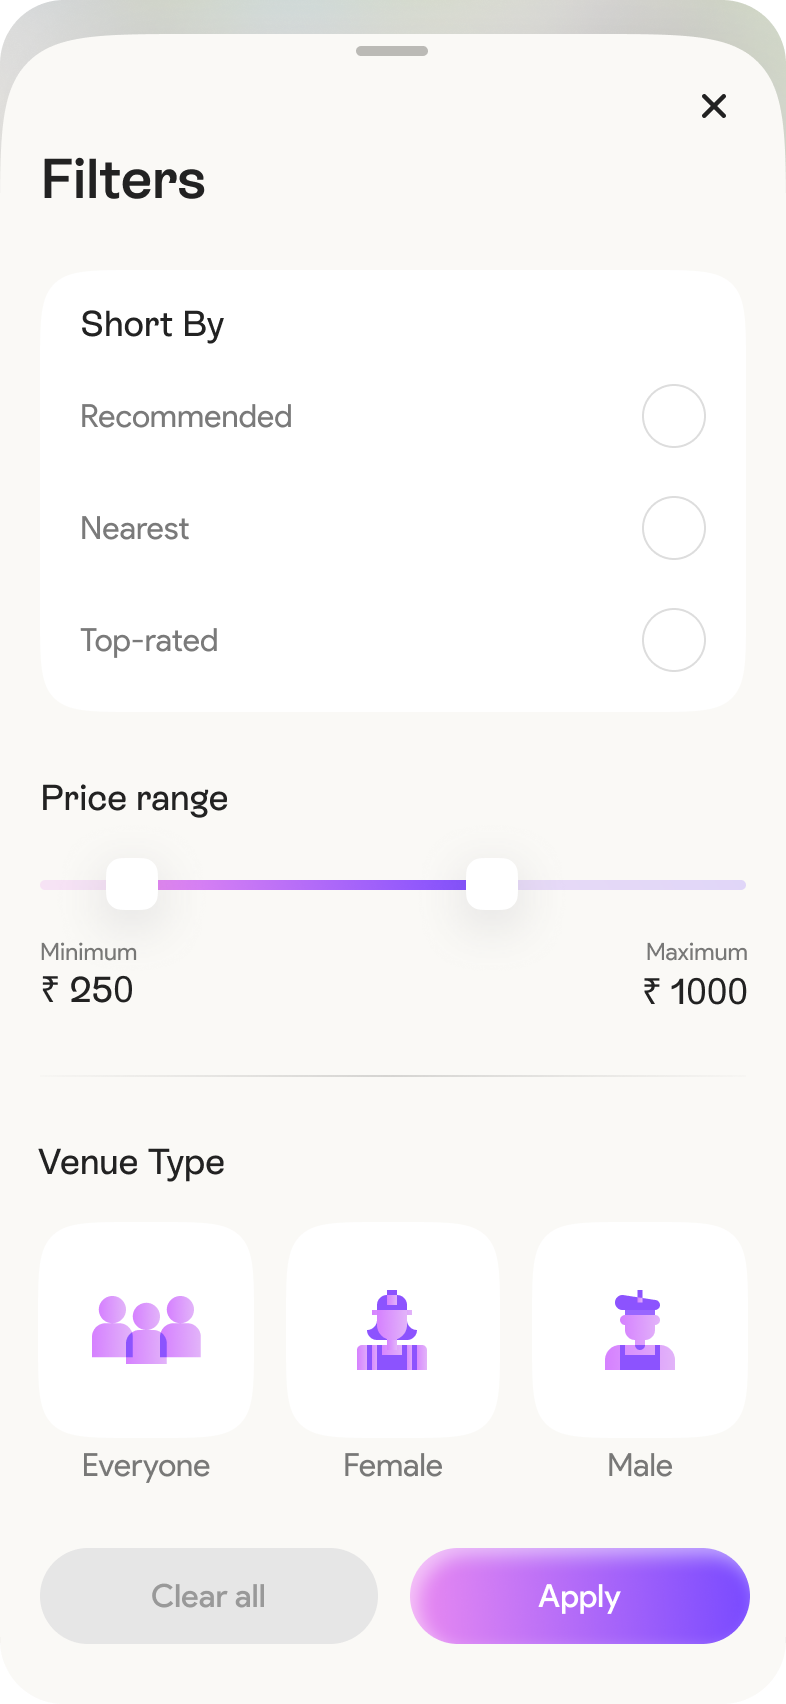Tap the ₹ 250 minimum price value
This screenshot has width=786, height=1704.
pos(88,990)
